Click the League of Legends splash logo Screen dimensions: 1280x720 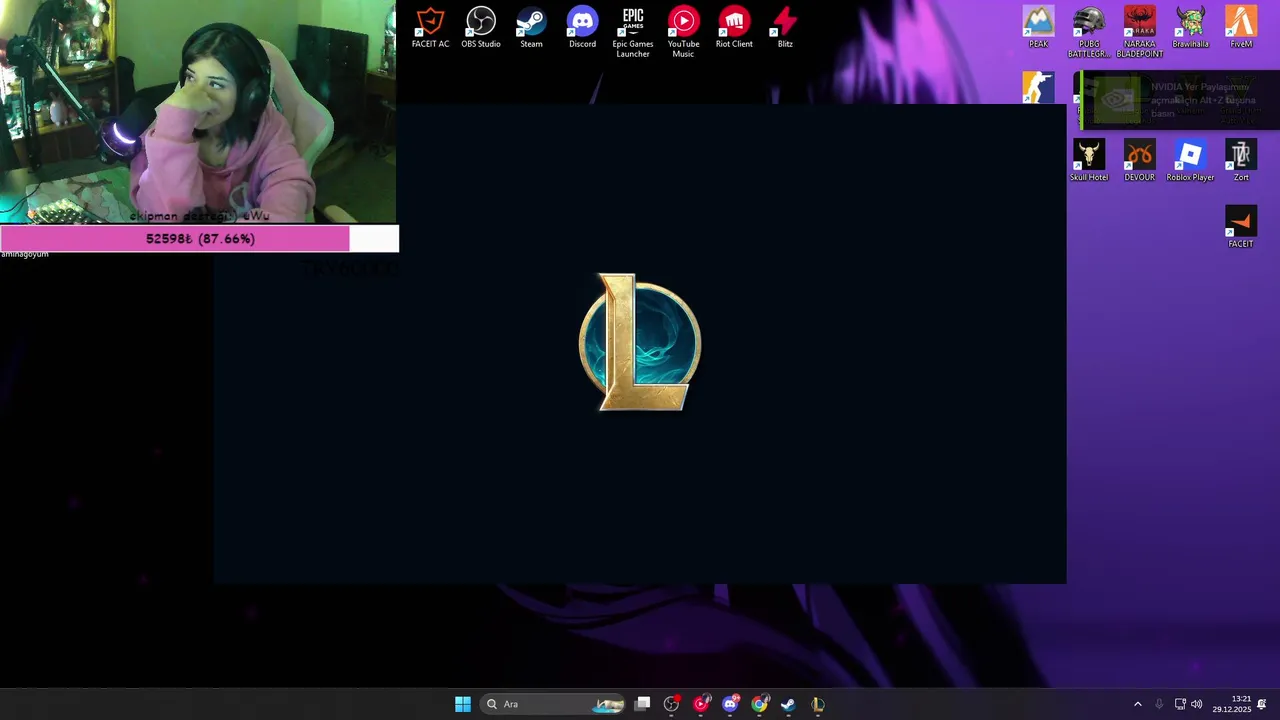pyautogui.click(x=640, y=342)
